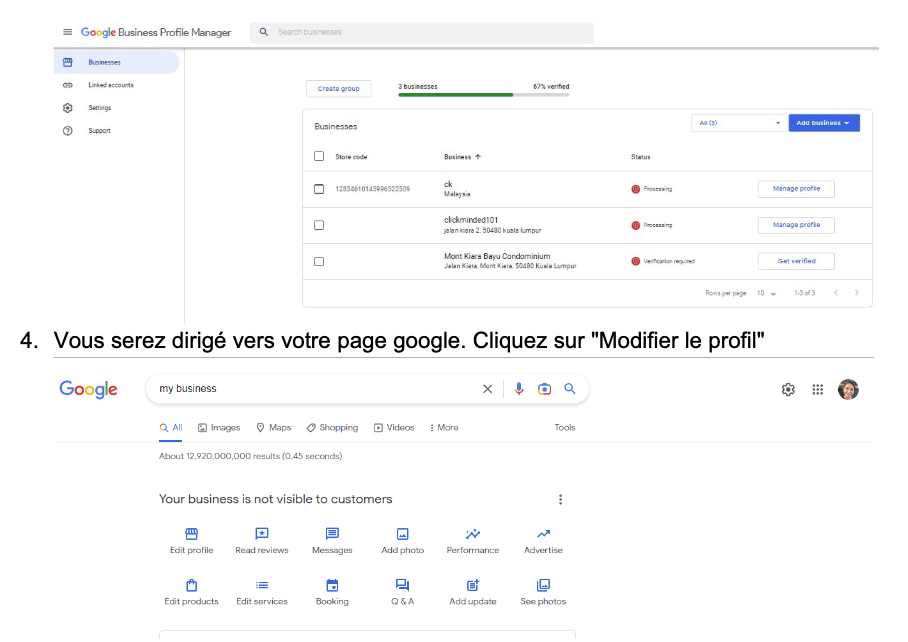The image size is (908, 642).
Task: Click the Advertise icon
Action: click(543, 534)
